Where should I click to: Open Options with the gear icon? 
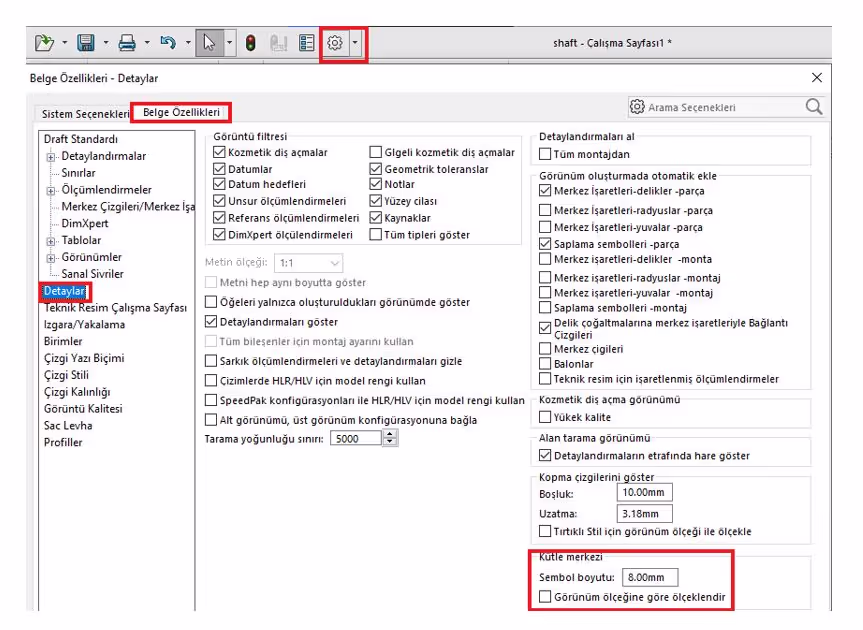(x=335, y=42)
